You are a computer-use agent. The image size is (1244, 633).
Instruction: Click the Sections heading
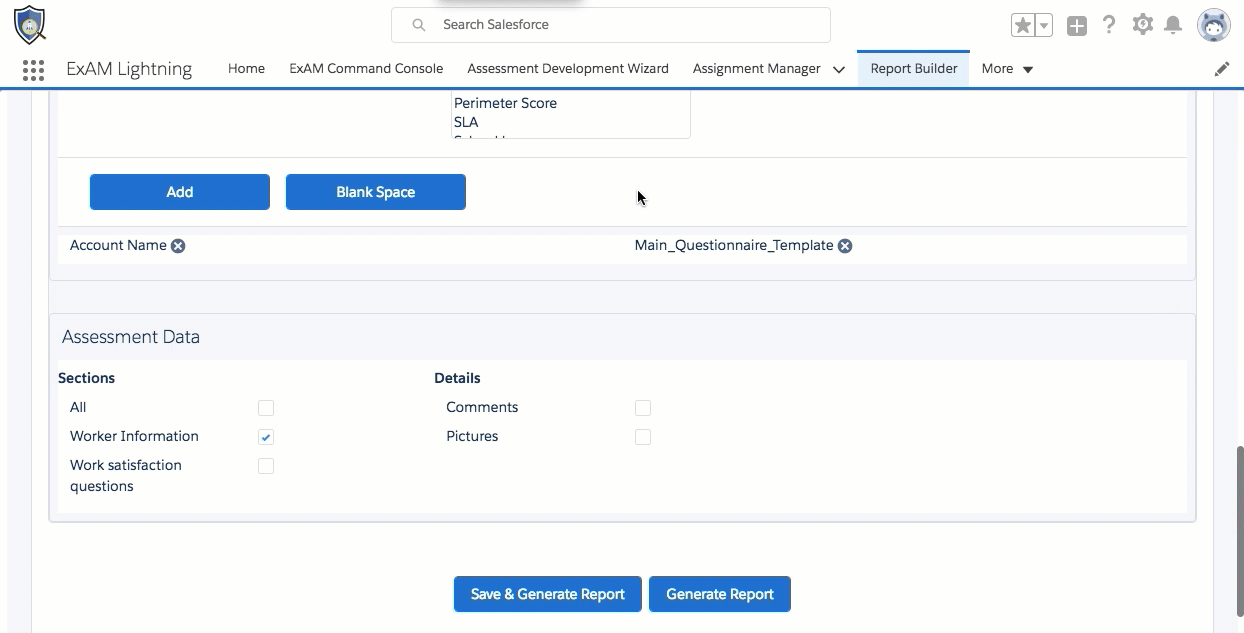point(86,378)
